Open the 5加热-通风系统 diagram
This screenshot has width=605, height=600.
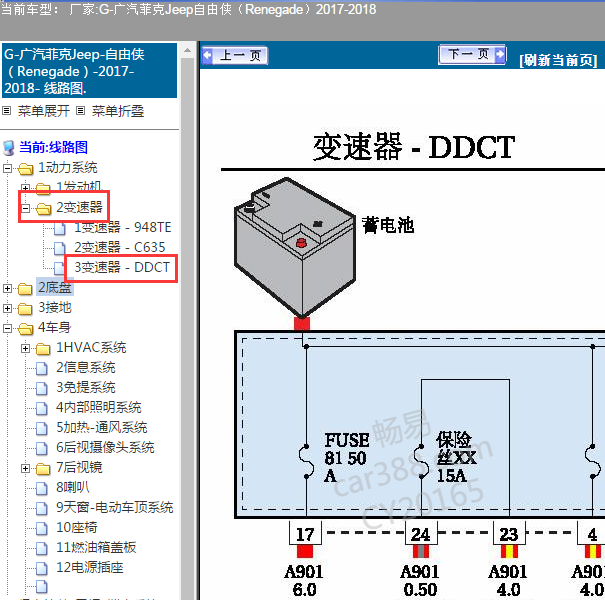coord(102,428)
